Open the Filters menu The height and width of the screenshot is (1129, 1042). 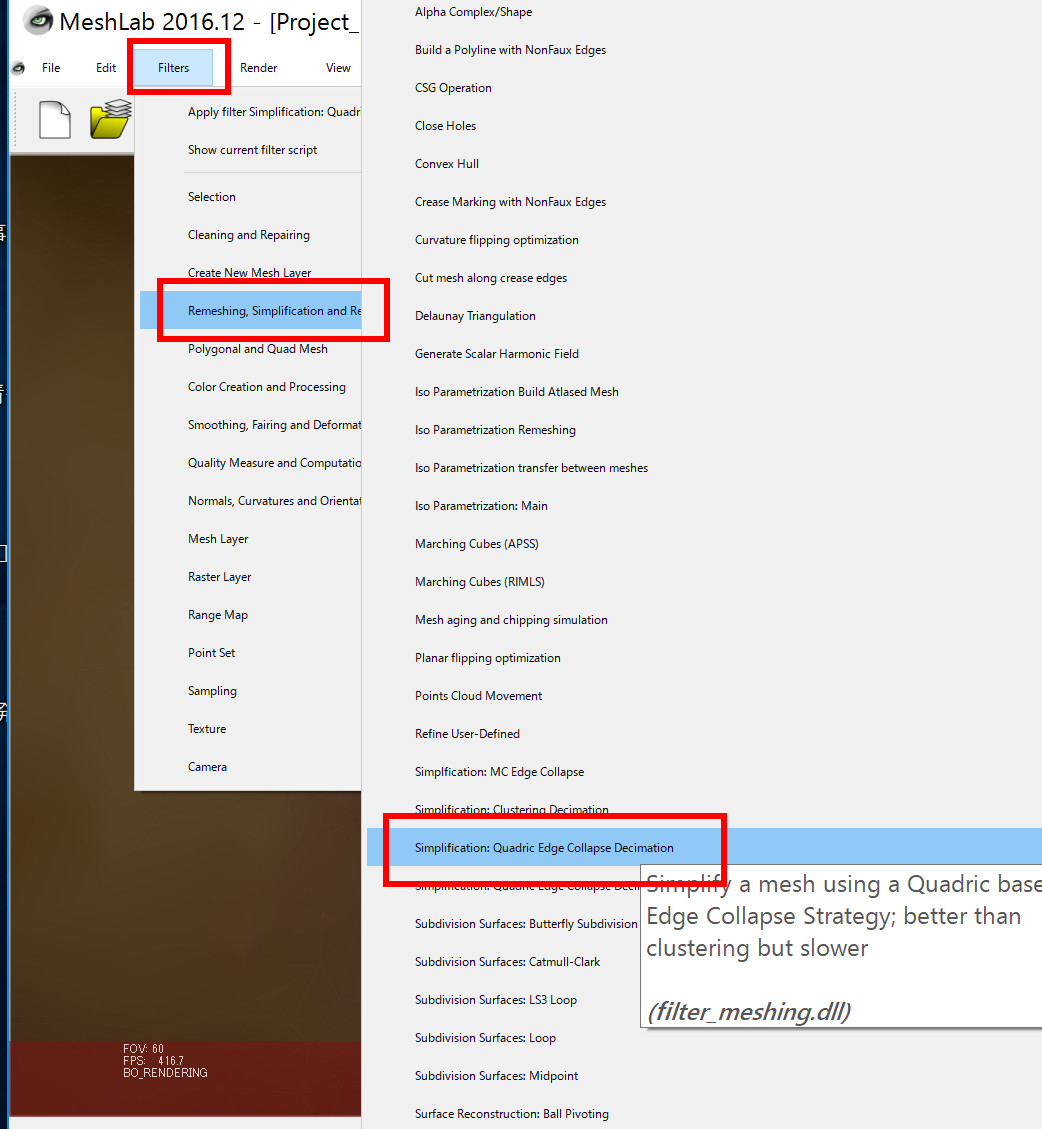[174, 68]
